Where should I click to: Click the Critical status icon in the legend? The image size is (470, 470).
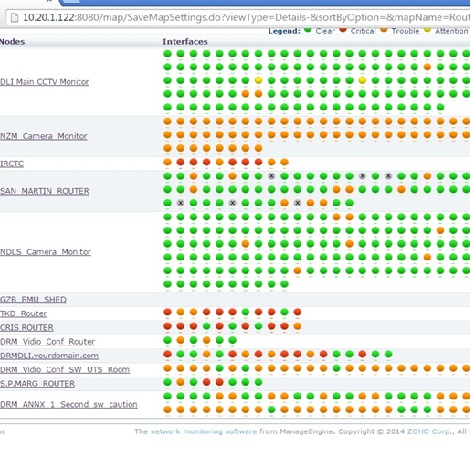coord(343,30)
